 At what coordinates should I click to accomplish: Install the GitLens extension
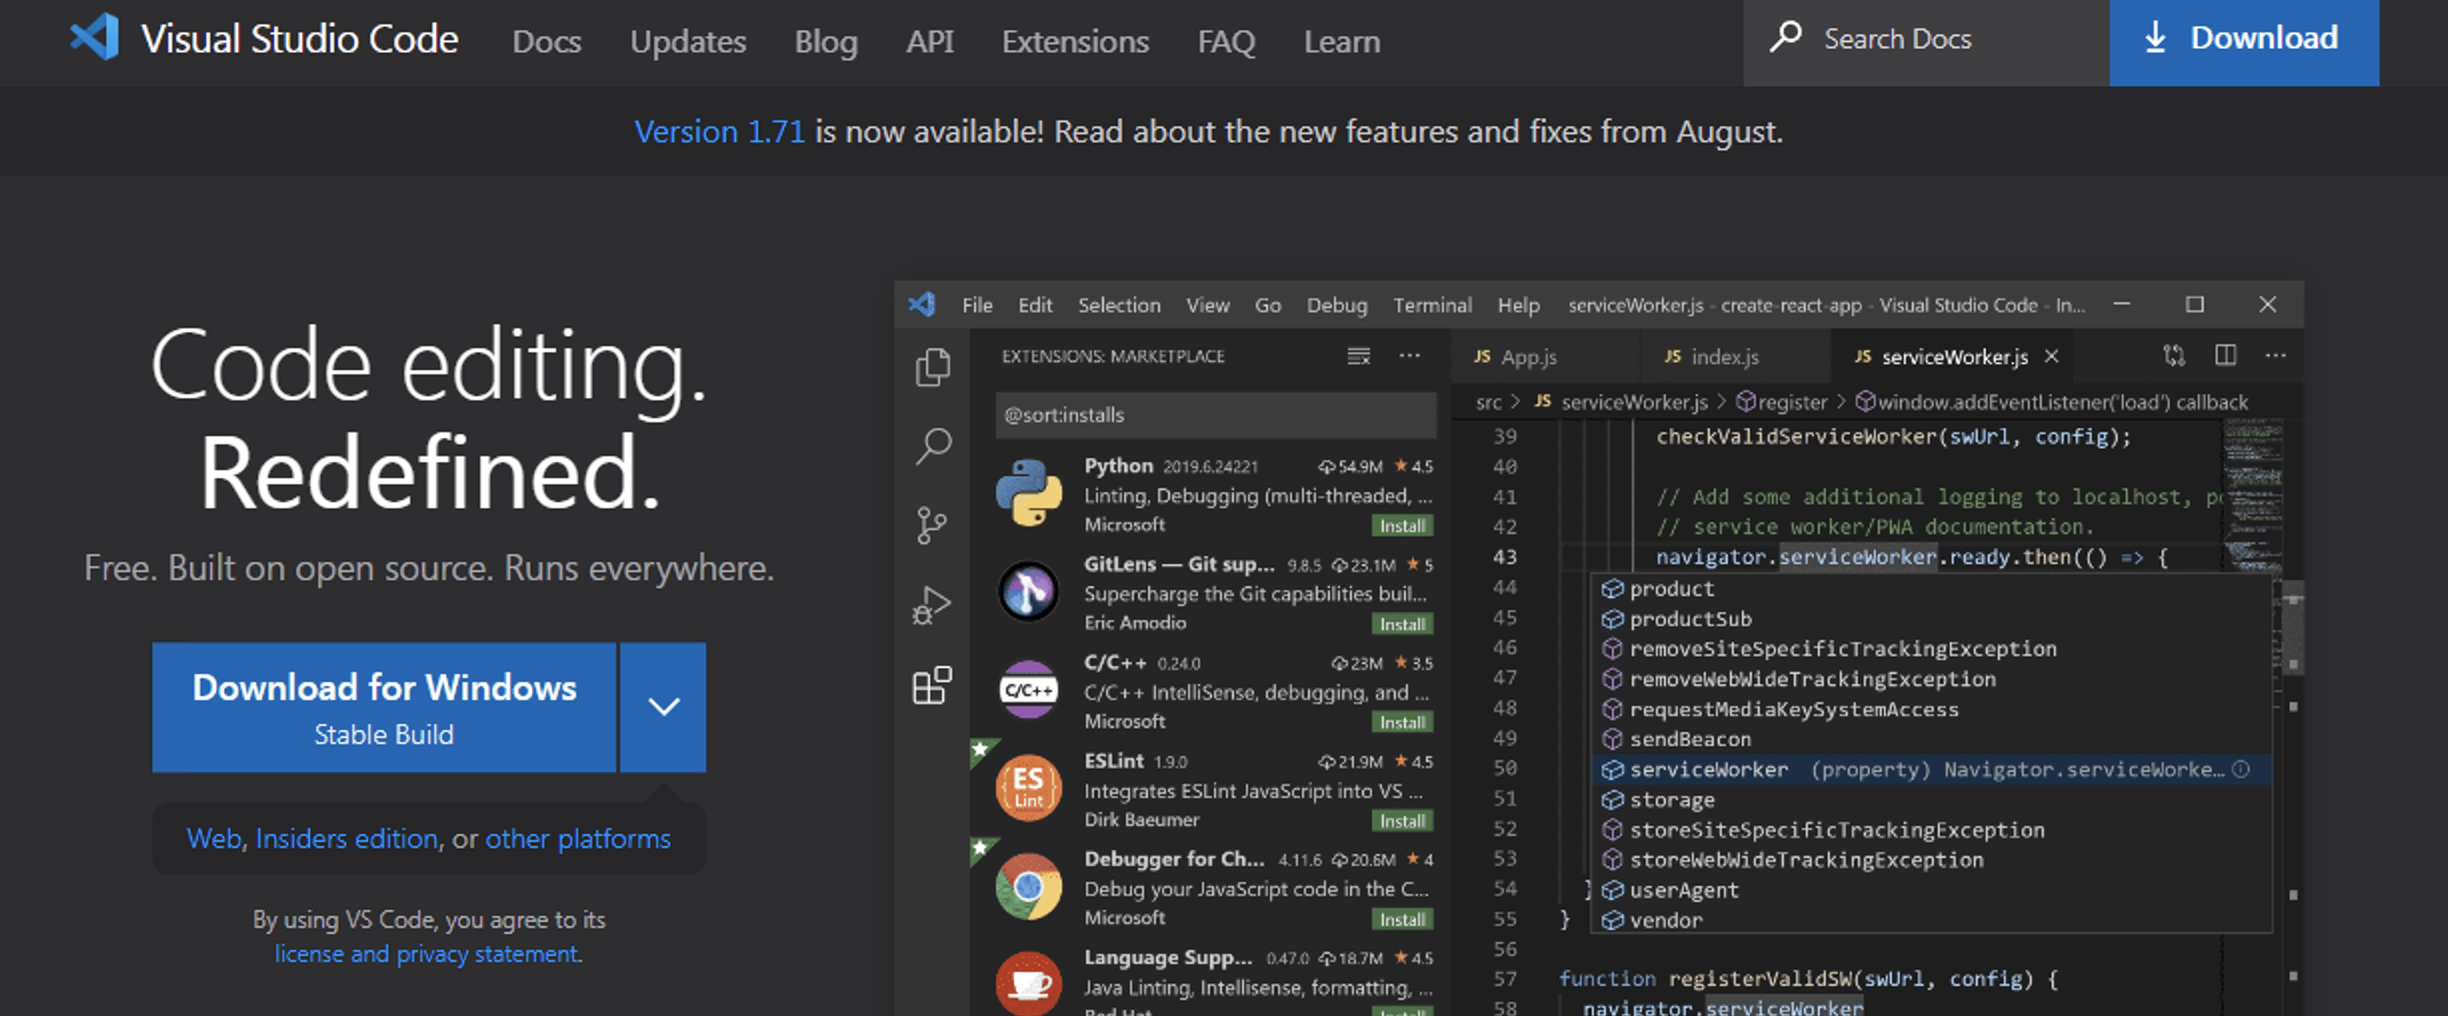click(1402, 624)
